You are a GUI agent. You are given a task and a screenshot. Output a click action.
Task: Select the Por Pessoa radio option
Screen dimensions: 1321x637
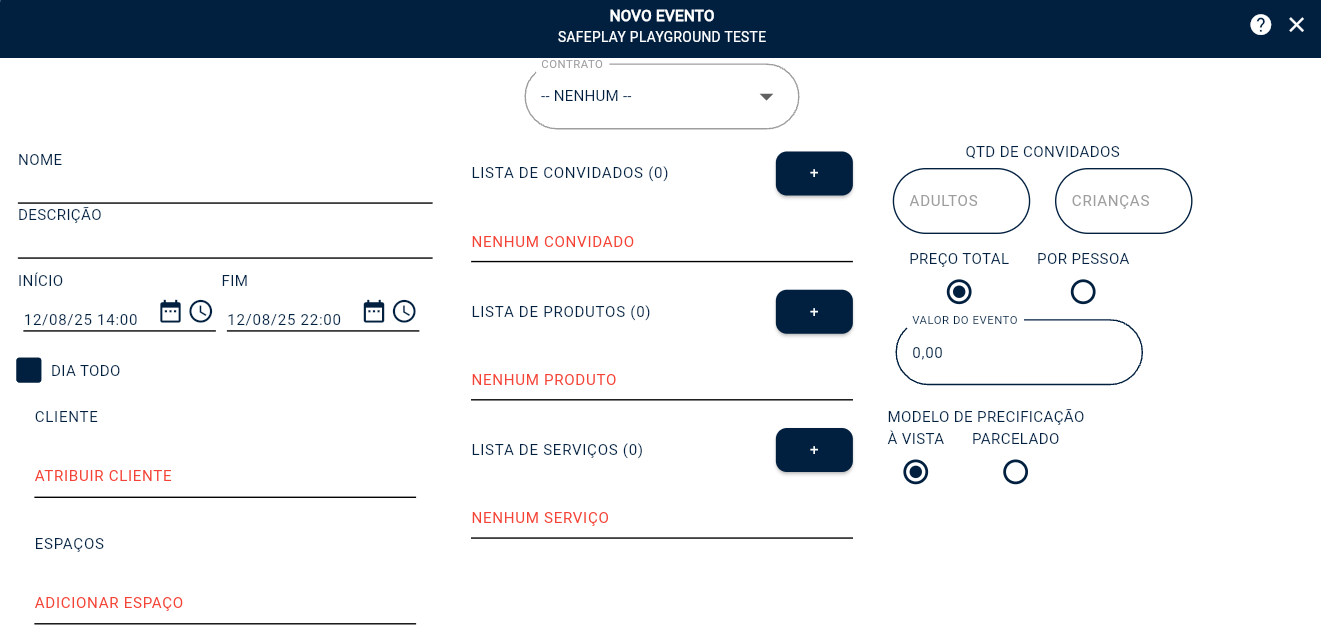tap(1083, 292)
